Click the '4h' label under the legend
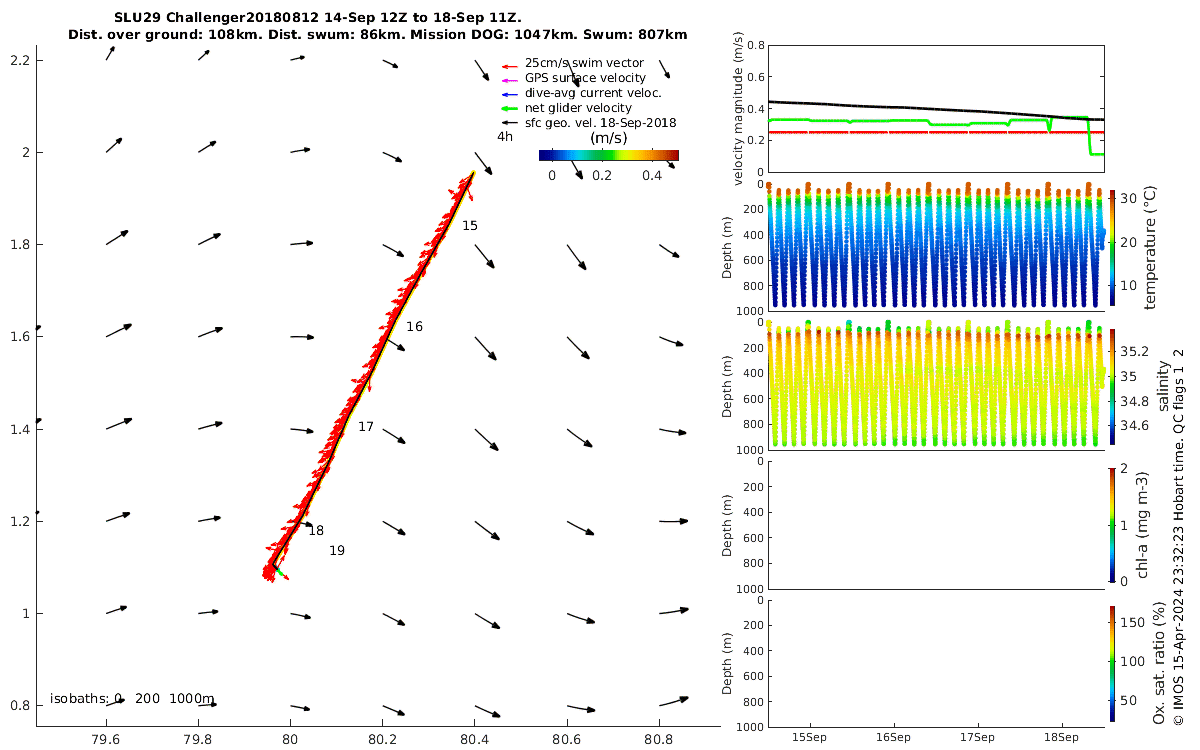This screenshot has width=1200, height=750. point(505,137)
